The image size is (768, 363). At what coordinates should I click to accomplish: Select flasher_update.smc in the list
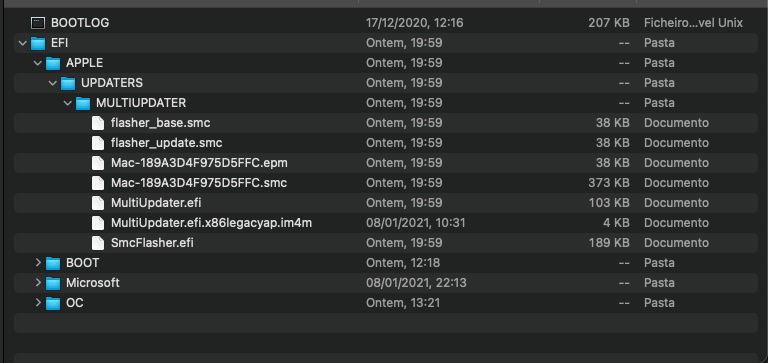[x=167, y=143]
